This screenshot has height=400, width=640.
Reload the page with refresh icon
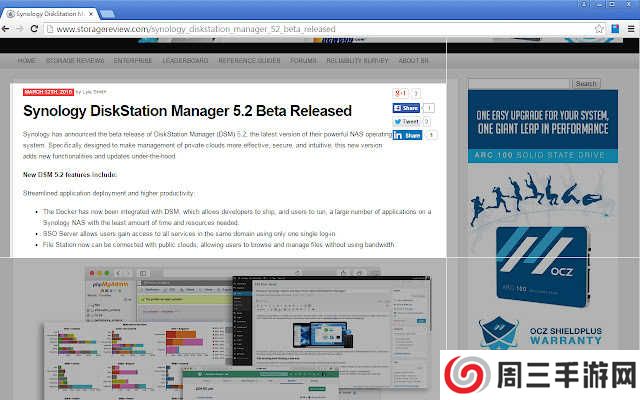pos(34,29)
